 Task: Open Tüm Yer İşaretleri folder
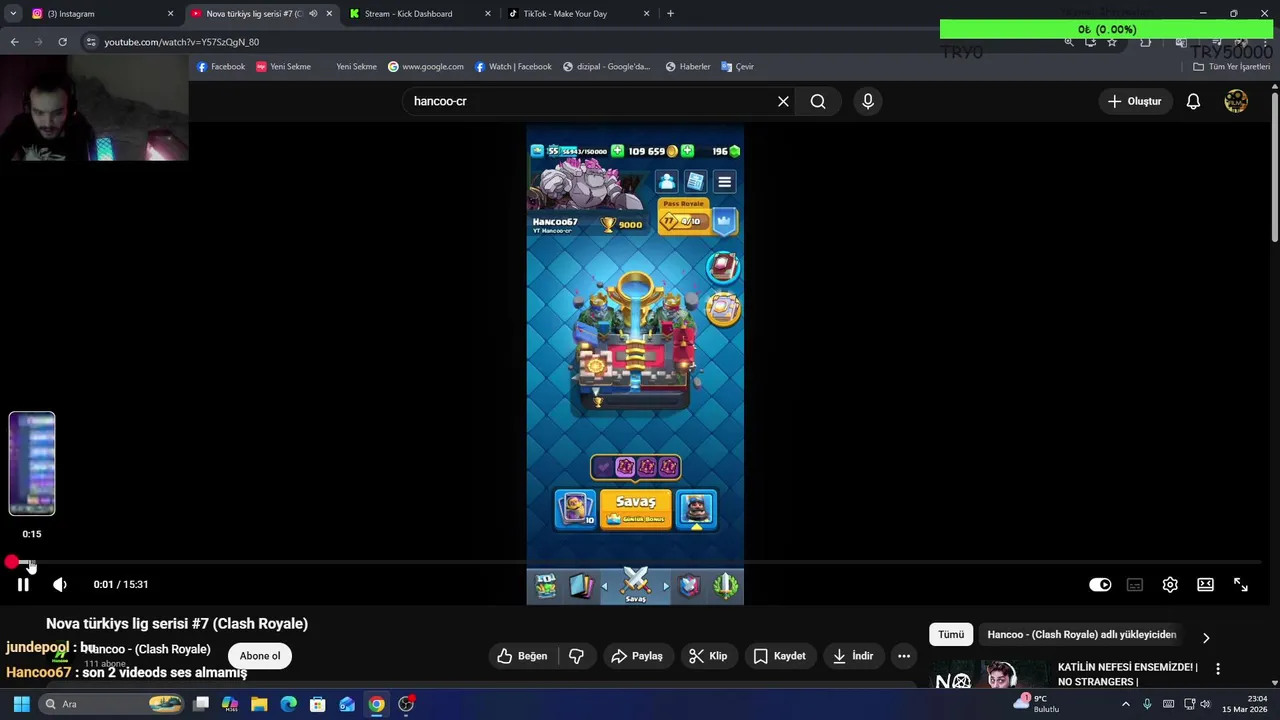(1232, 67)
